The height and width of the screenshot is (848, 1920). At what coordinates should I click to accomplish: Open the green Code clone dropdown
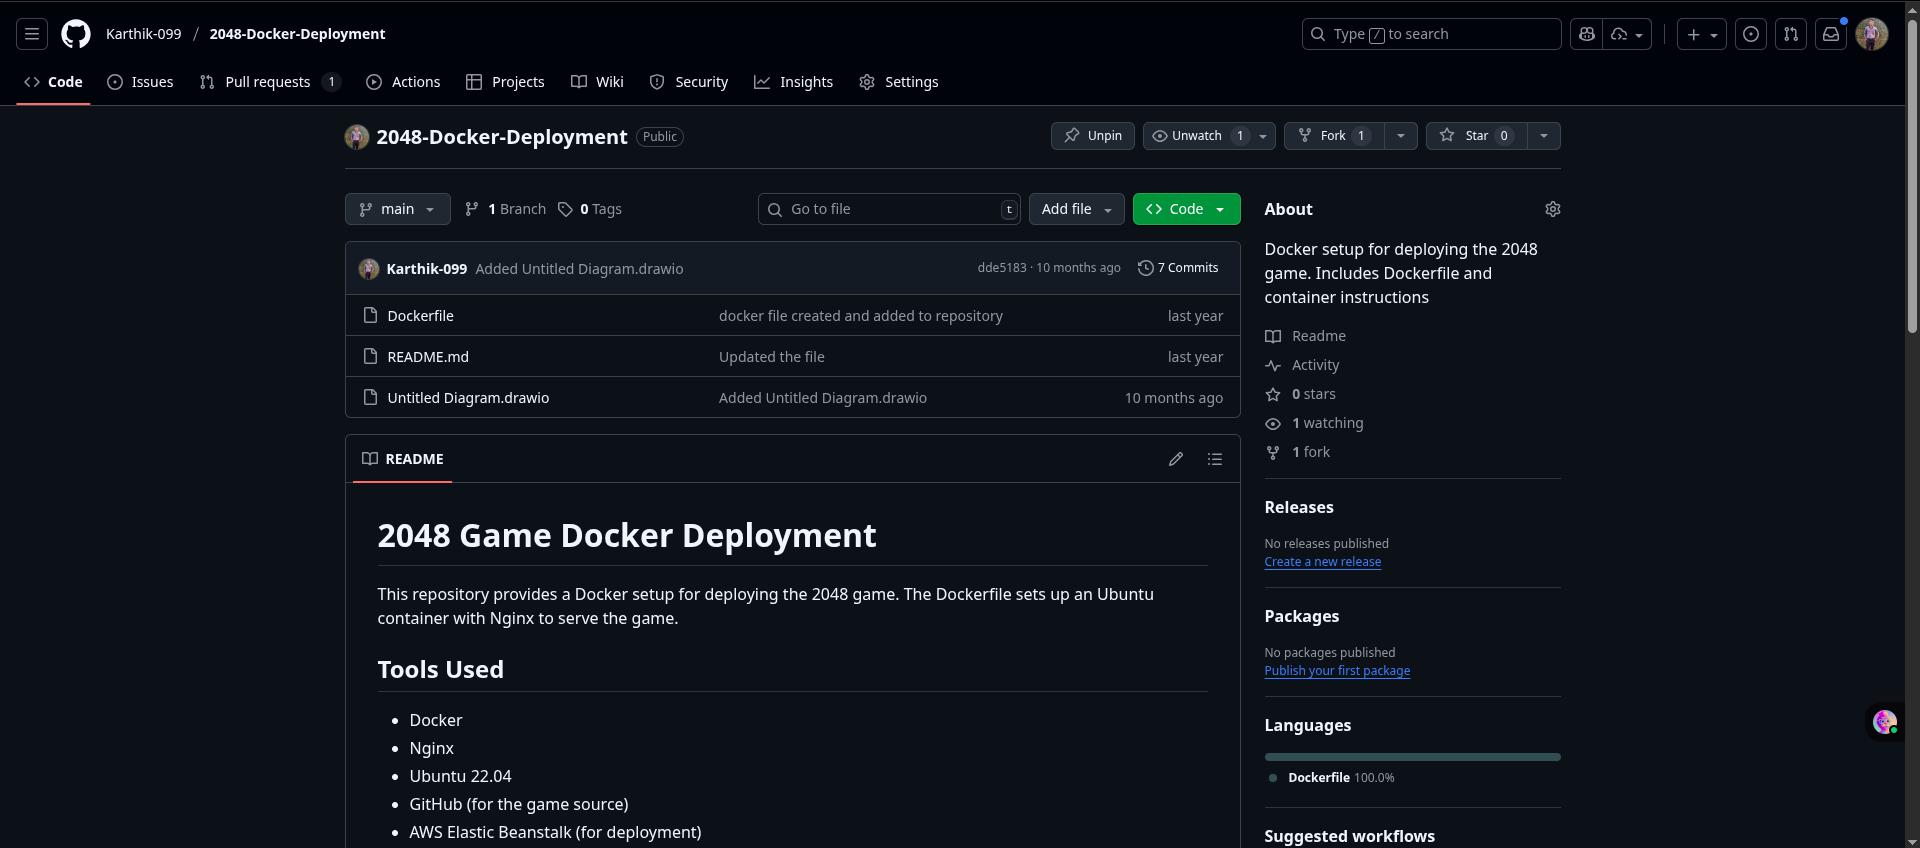tap(1187, 209)
